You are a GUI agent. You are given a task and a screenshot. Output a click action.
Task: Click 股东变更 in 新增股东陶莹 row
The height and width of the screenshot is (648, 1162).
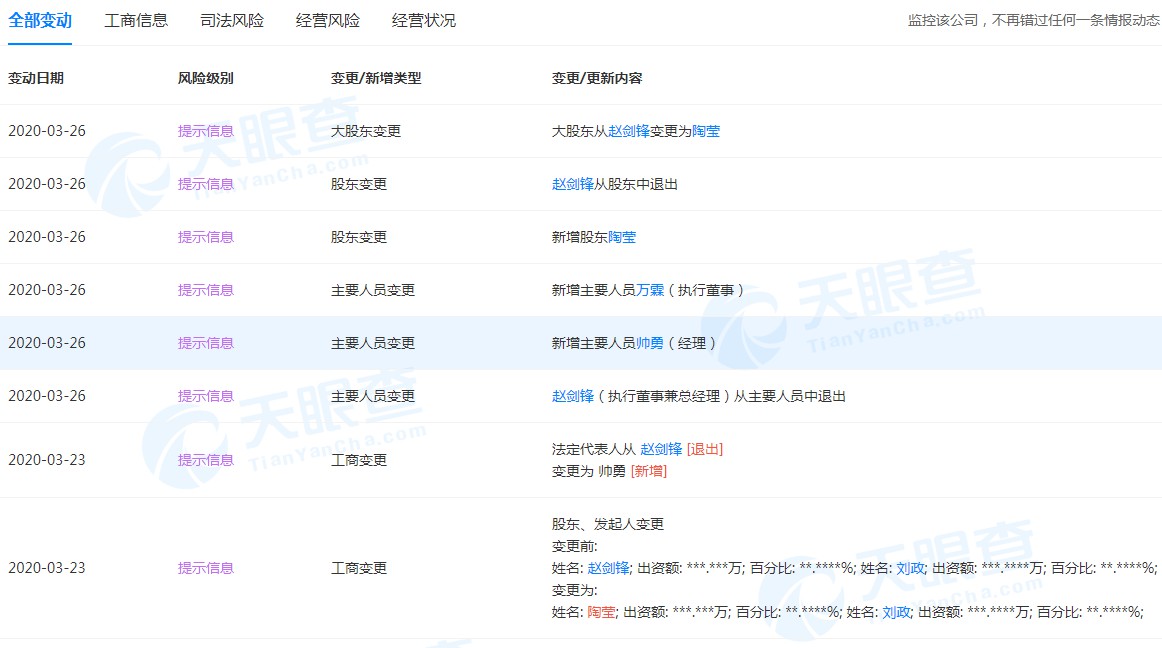pyautogui.click(x=359, y=237)
